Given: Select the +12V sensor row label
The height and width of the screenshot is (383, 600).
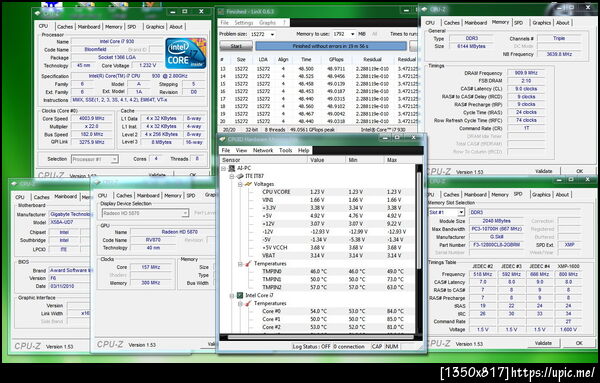Looking at the screenshot, I should [269, 224].
